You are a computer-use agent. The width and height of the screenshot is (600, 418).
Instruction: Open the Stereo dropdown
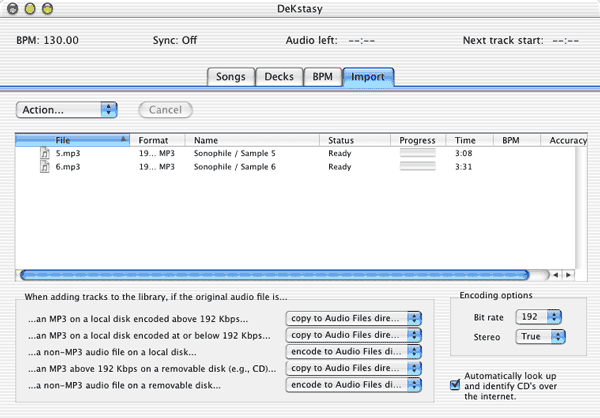[540, 336]
